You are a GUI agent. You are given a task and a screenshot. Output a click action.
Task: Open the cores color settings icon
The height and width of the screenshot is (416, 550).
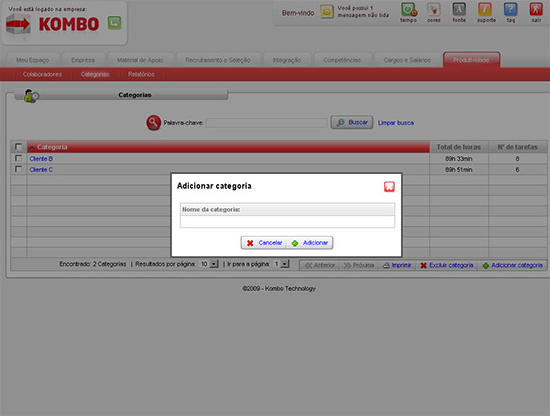[x=434, y=9]
